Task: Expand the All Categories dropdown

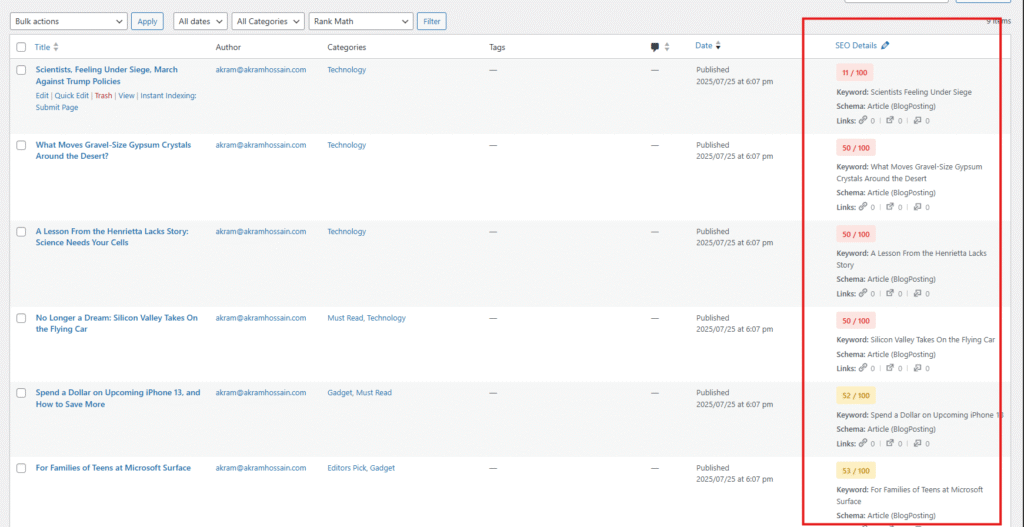Action: (x=268, y=21)
